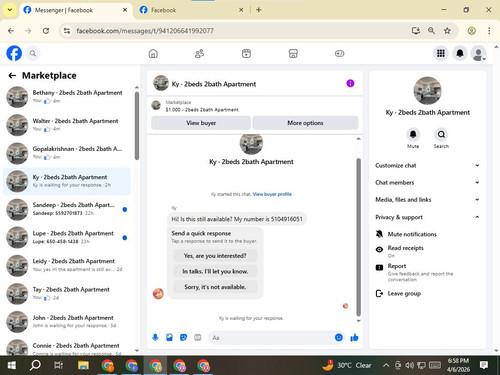The height and width of the screenshot is (375, 500).
Task: Open a new browser tab
Action: point(258,10)
